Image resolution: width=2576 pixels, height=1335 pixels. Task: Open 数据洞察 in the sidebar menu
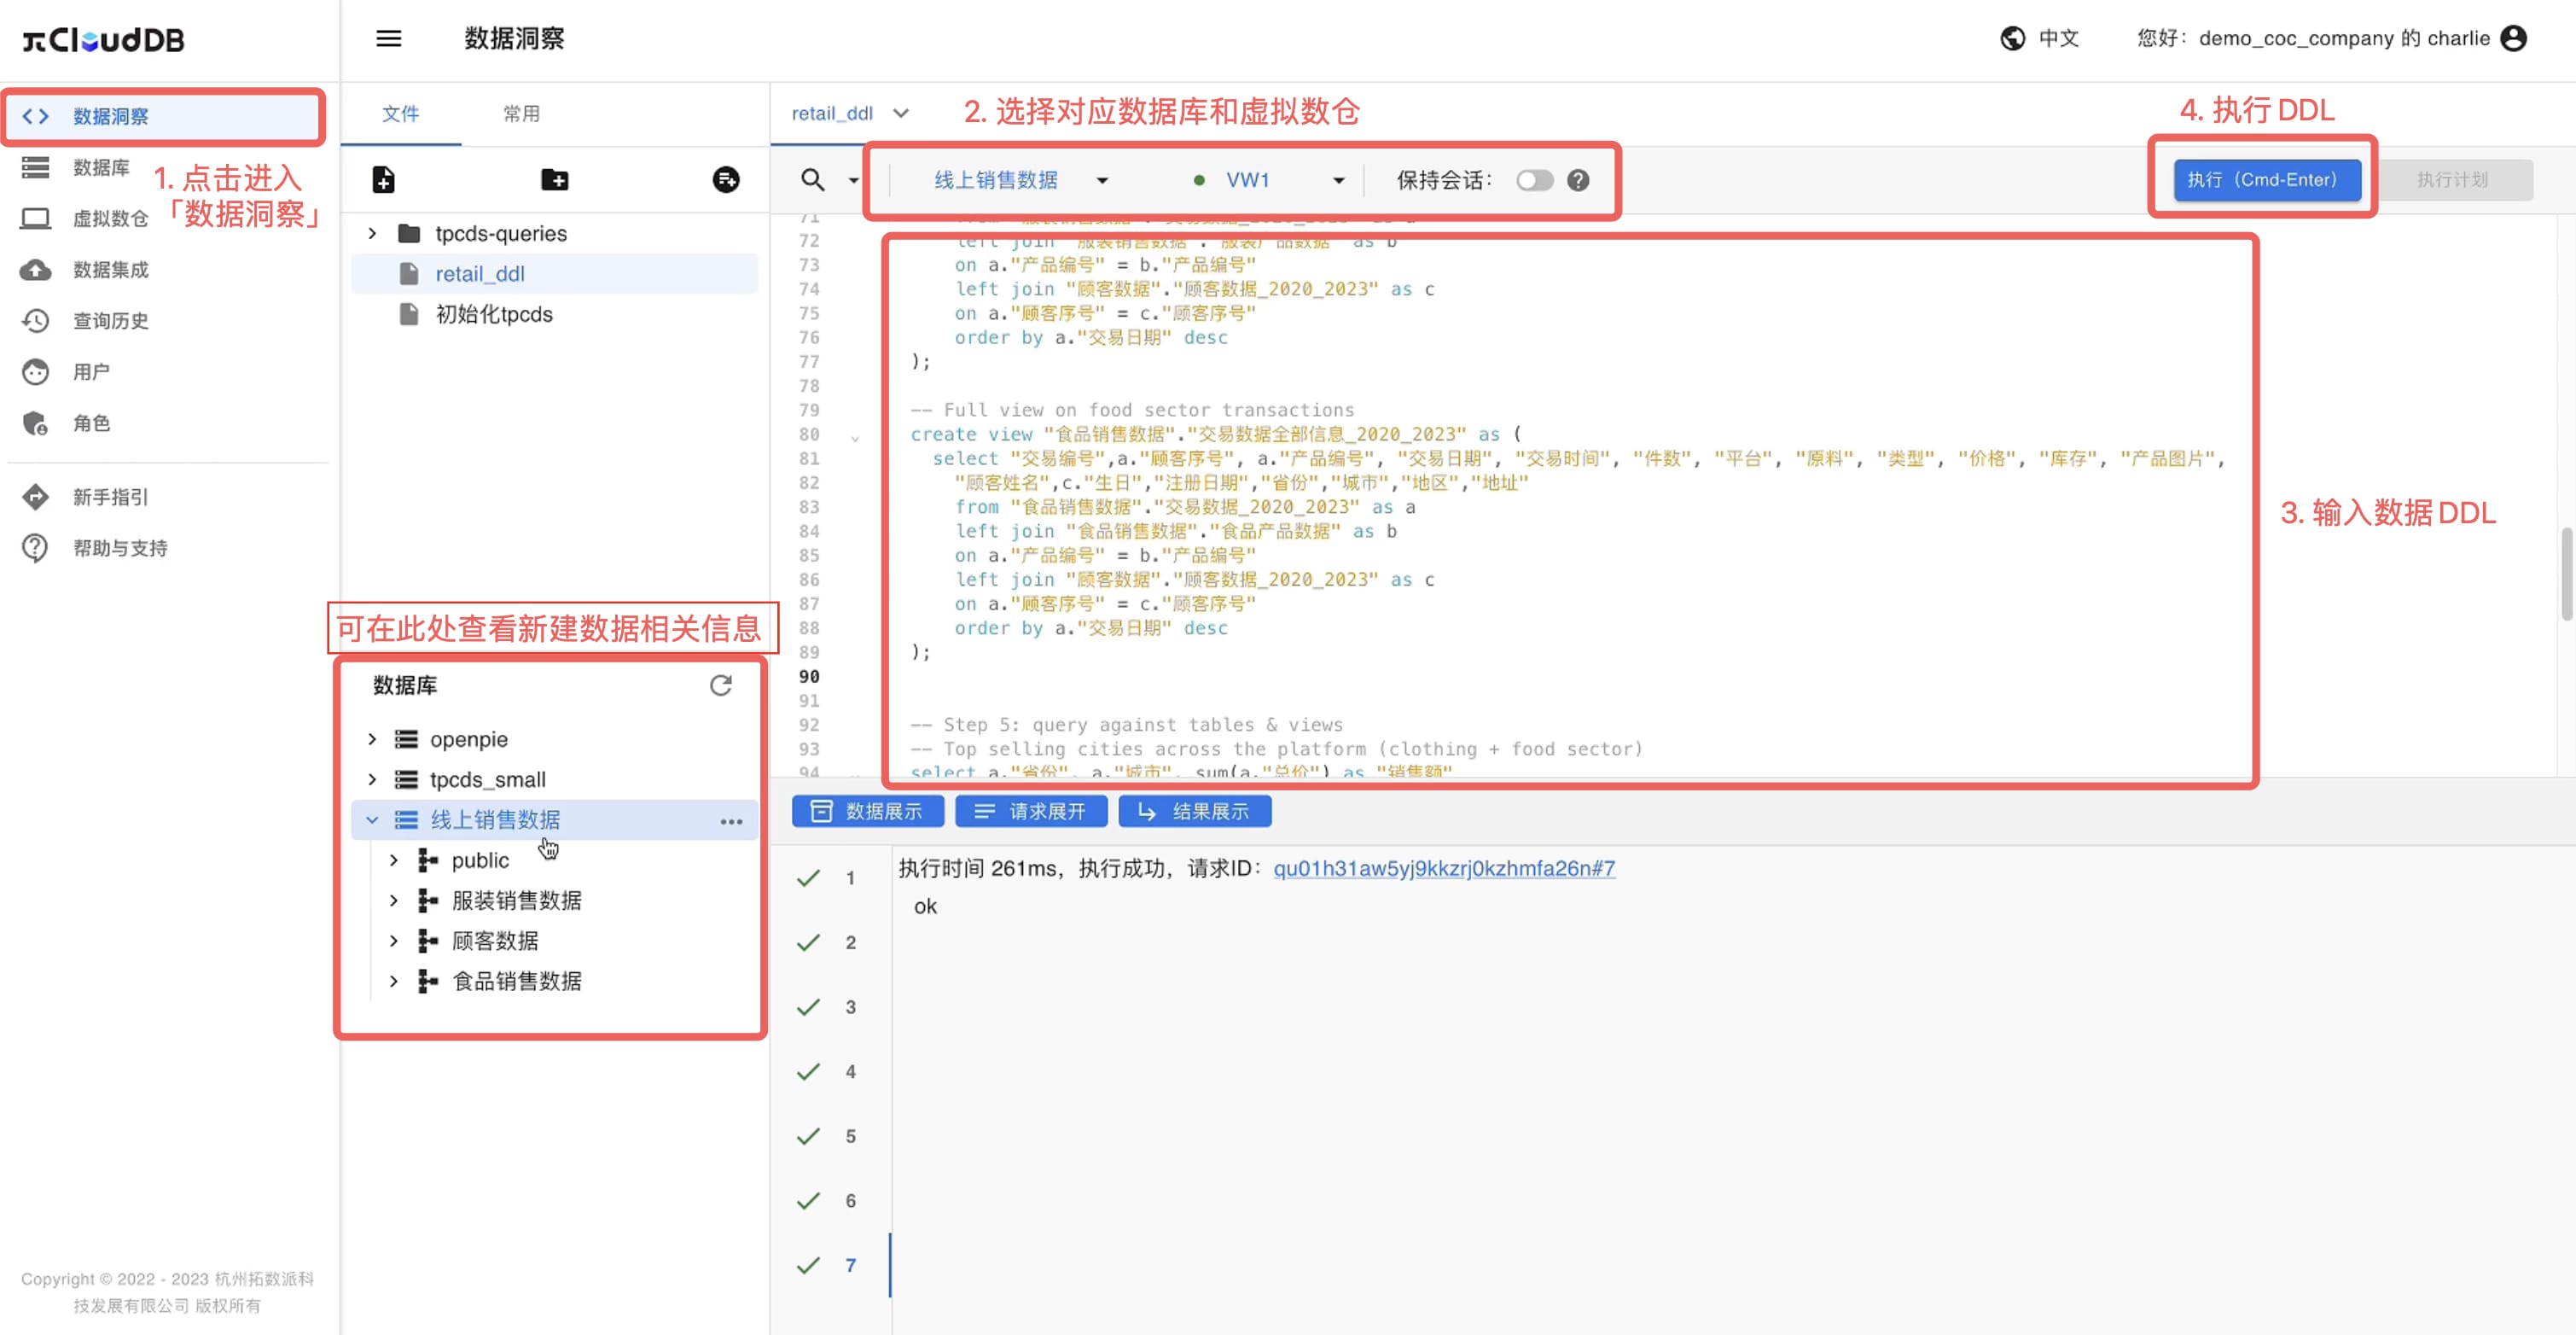click(x=163, y=116)
